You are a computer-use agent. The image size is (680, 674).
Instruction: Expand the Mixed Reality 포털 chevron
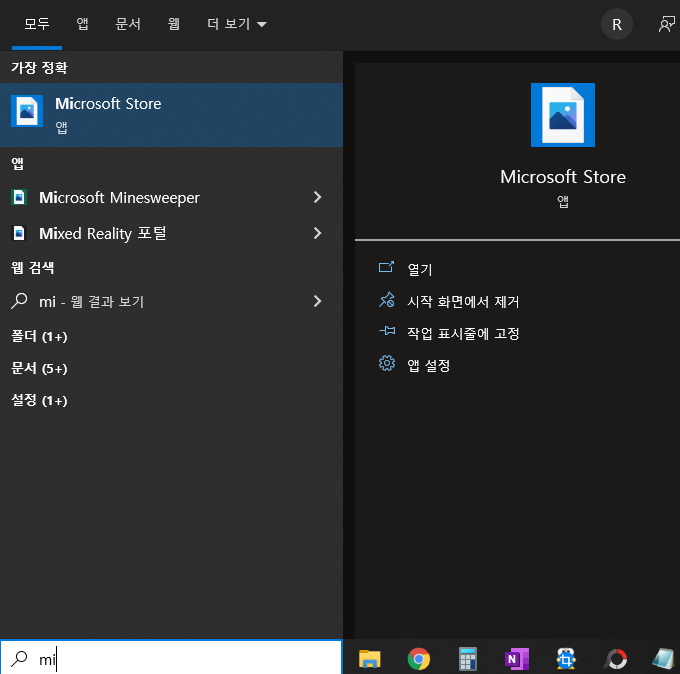[317, 233]
